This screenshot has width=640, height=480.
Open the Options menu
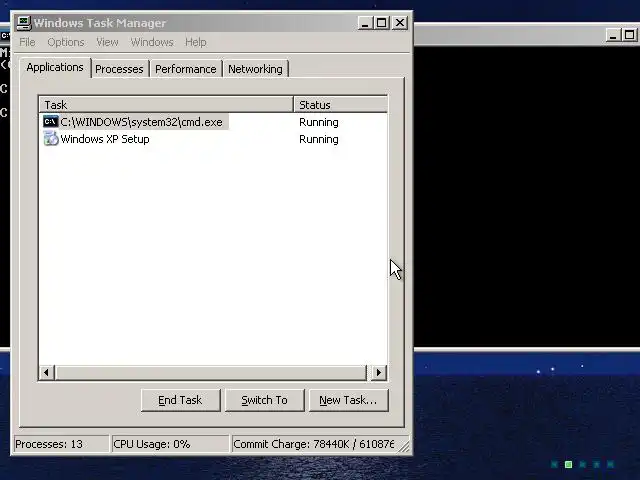point(66,42)
